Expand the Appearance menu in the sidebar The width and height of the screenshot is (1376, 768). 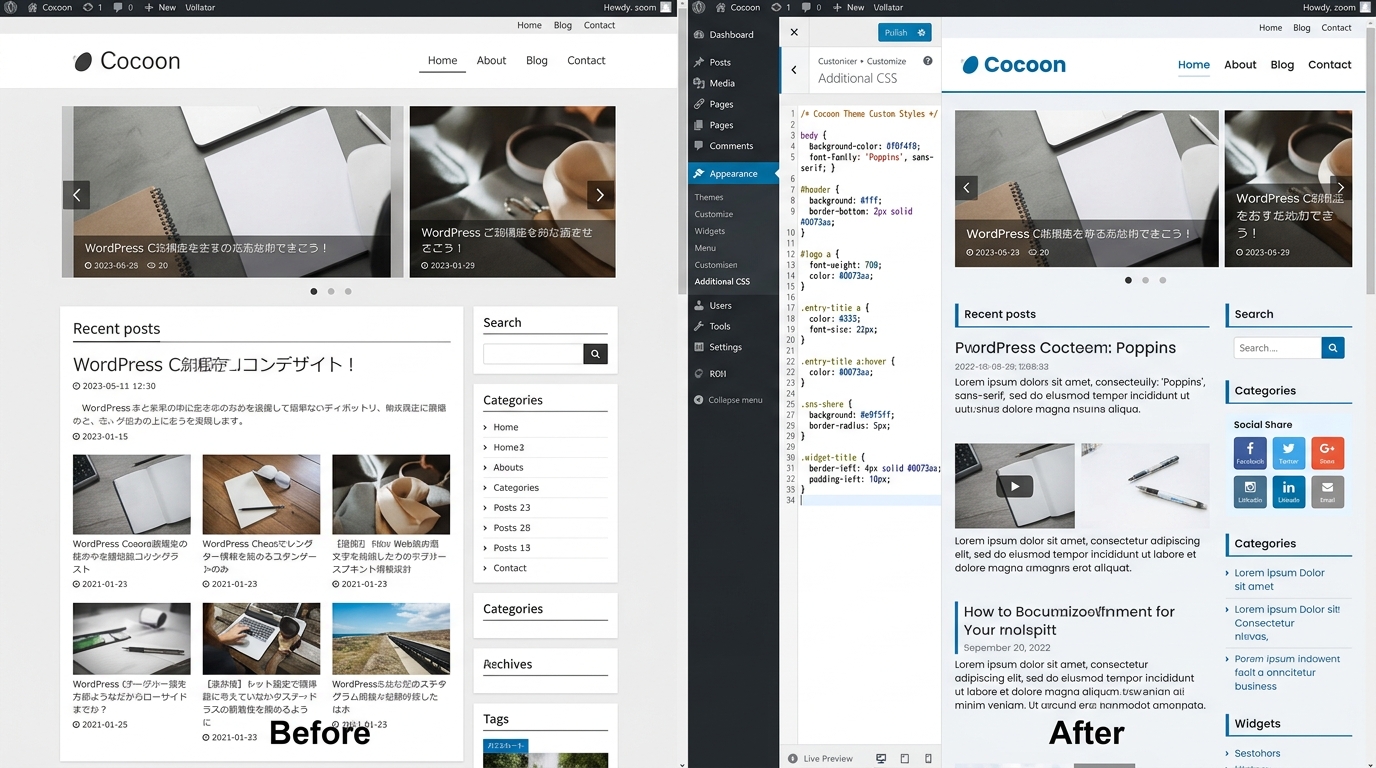(733, 173)
